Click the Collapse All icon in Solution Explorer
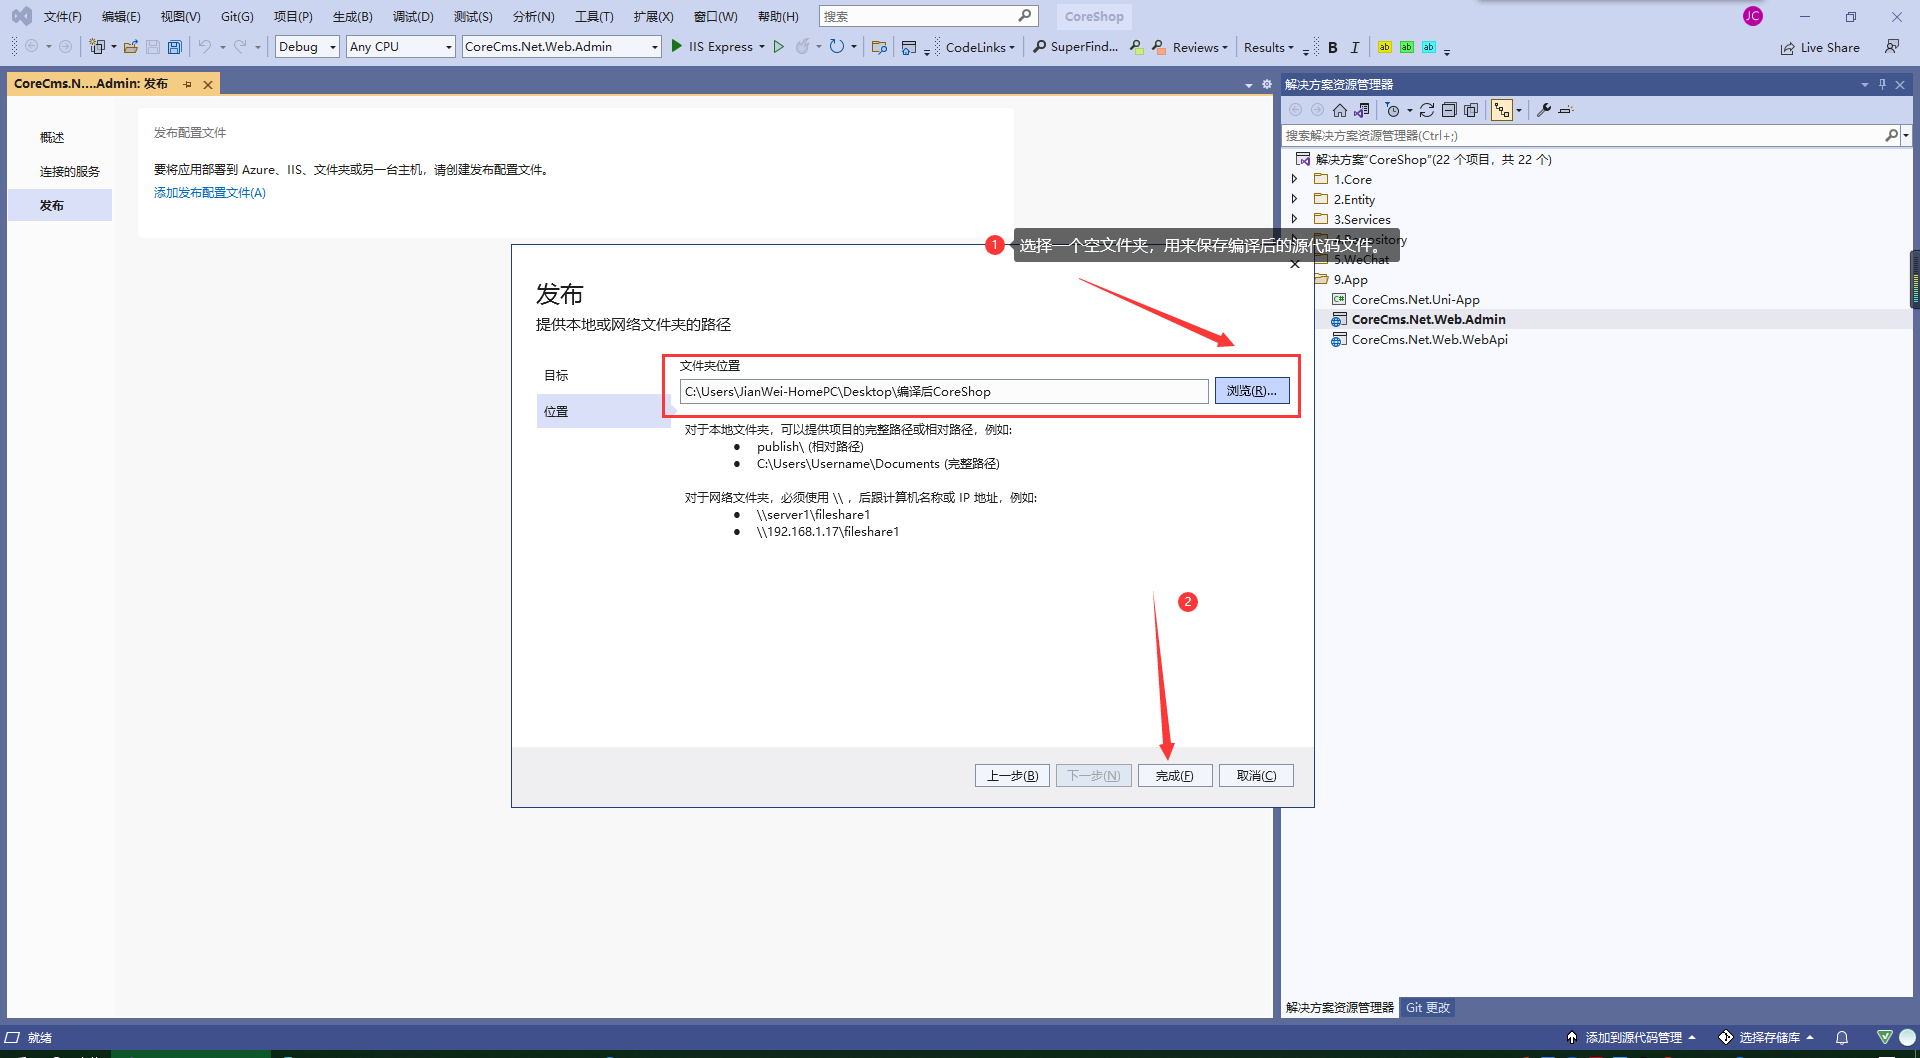The height and width of the screenshot is (1058, 1920). pyautogui.click(x=1449, y=110)
